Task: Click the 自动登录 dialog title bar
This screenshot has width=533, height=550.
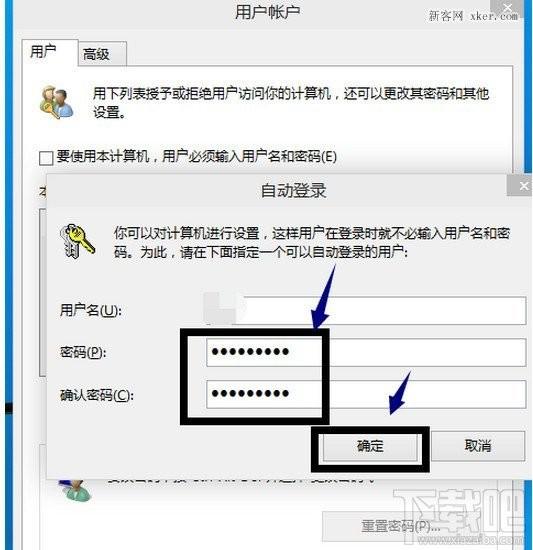Action: coord(277,190)
